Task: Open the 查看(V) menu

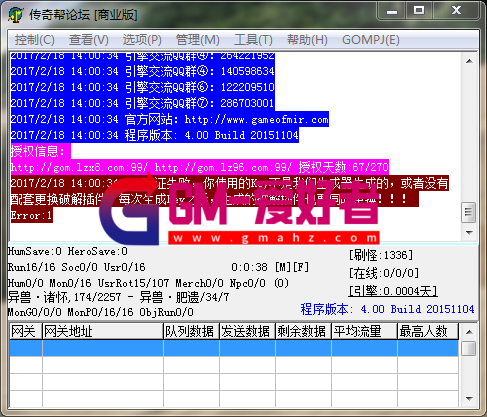Action: click(x=89, y=40)
